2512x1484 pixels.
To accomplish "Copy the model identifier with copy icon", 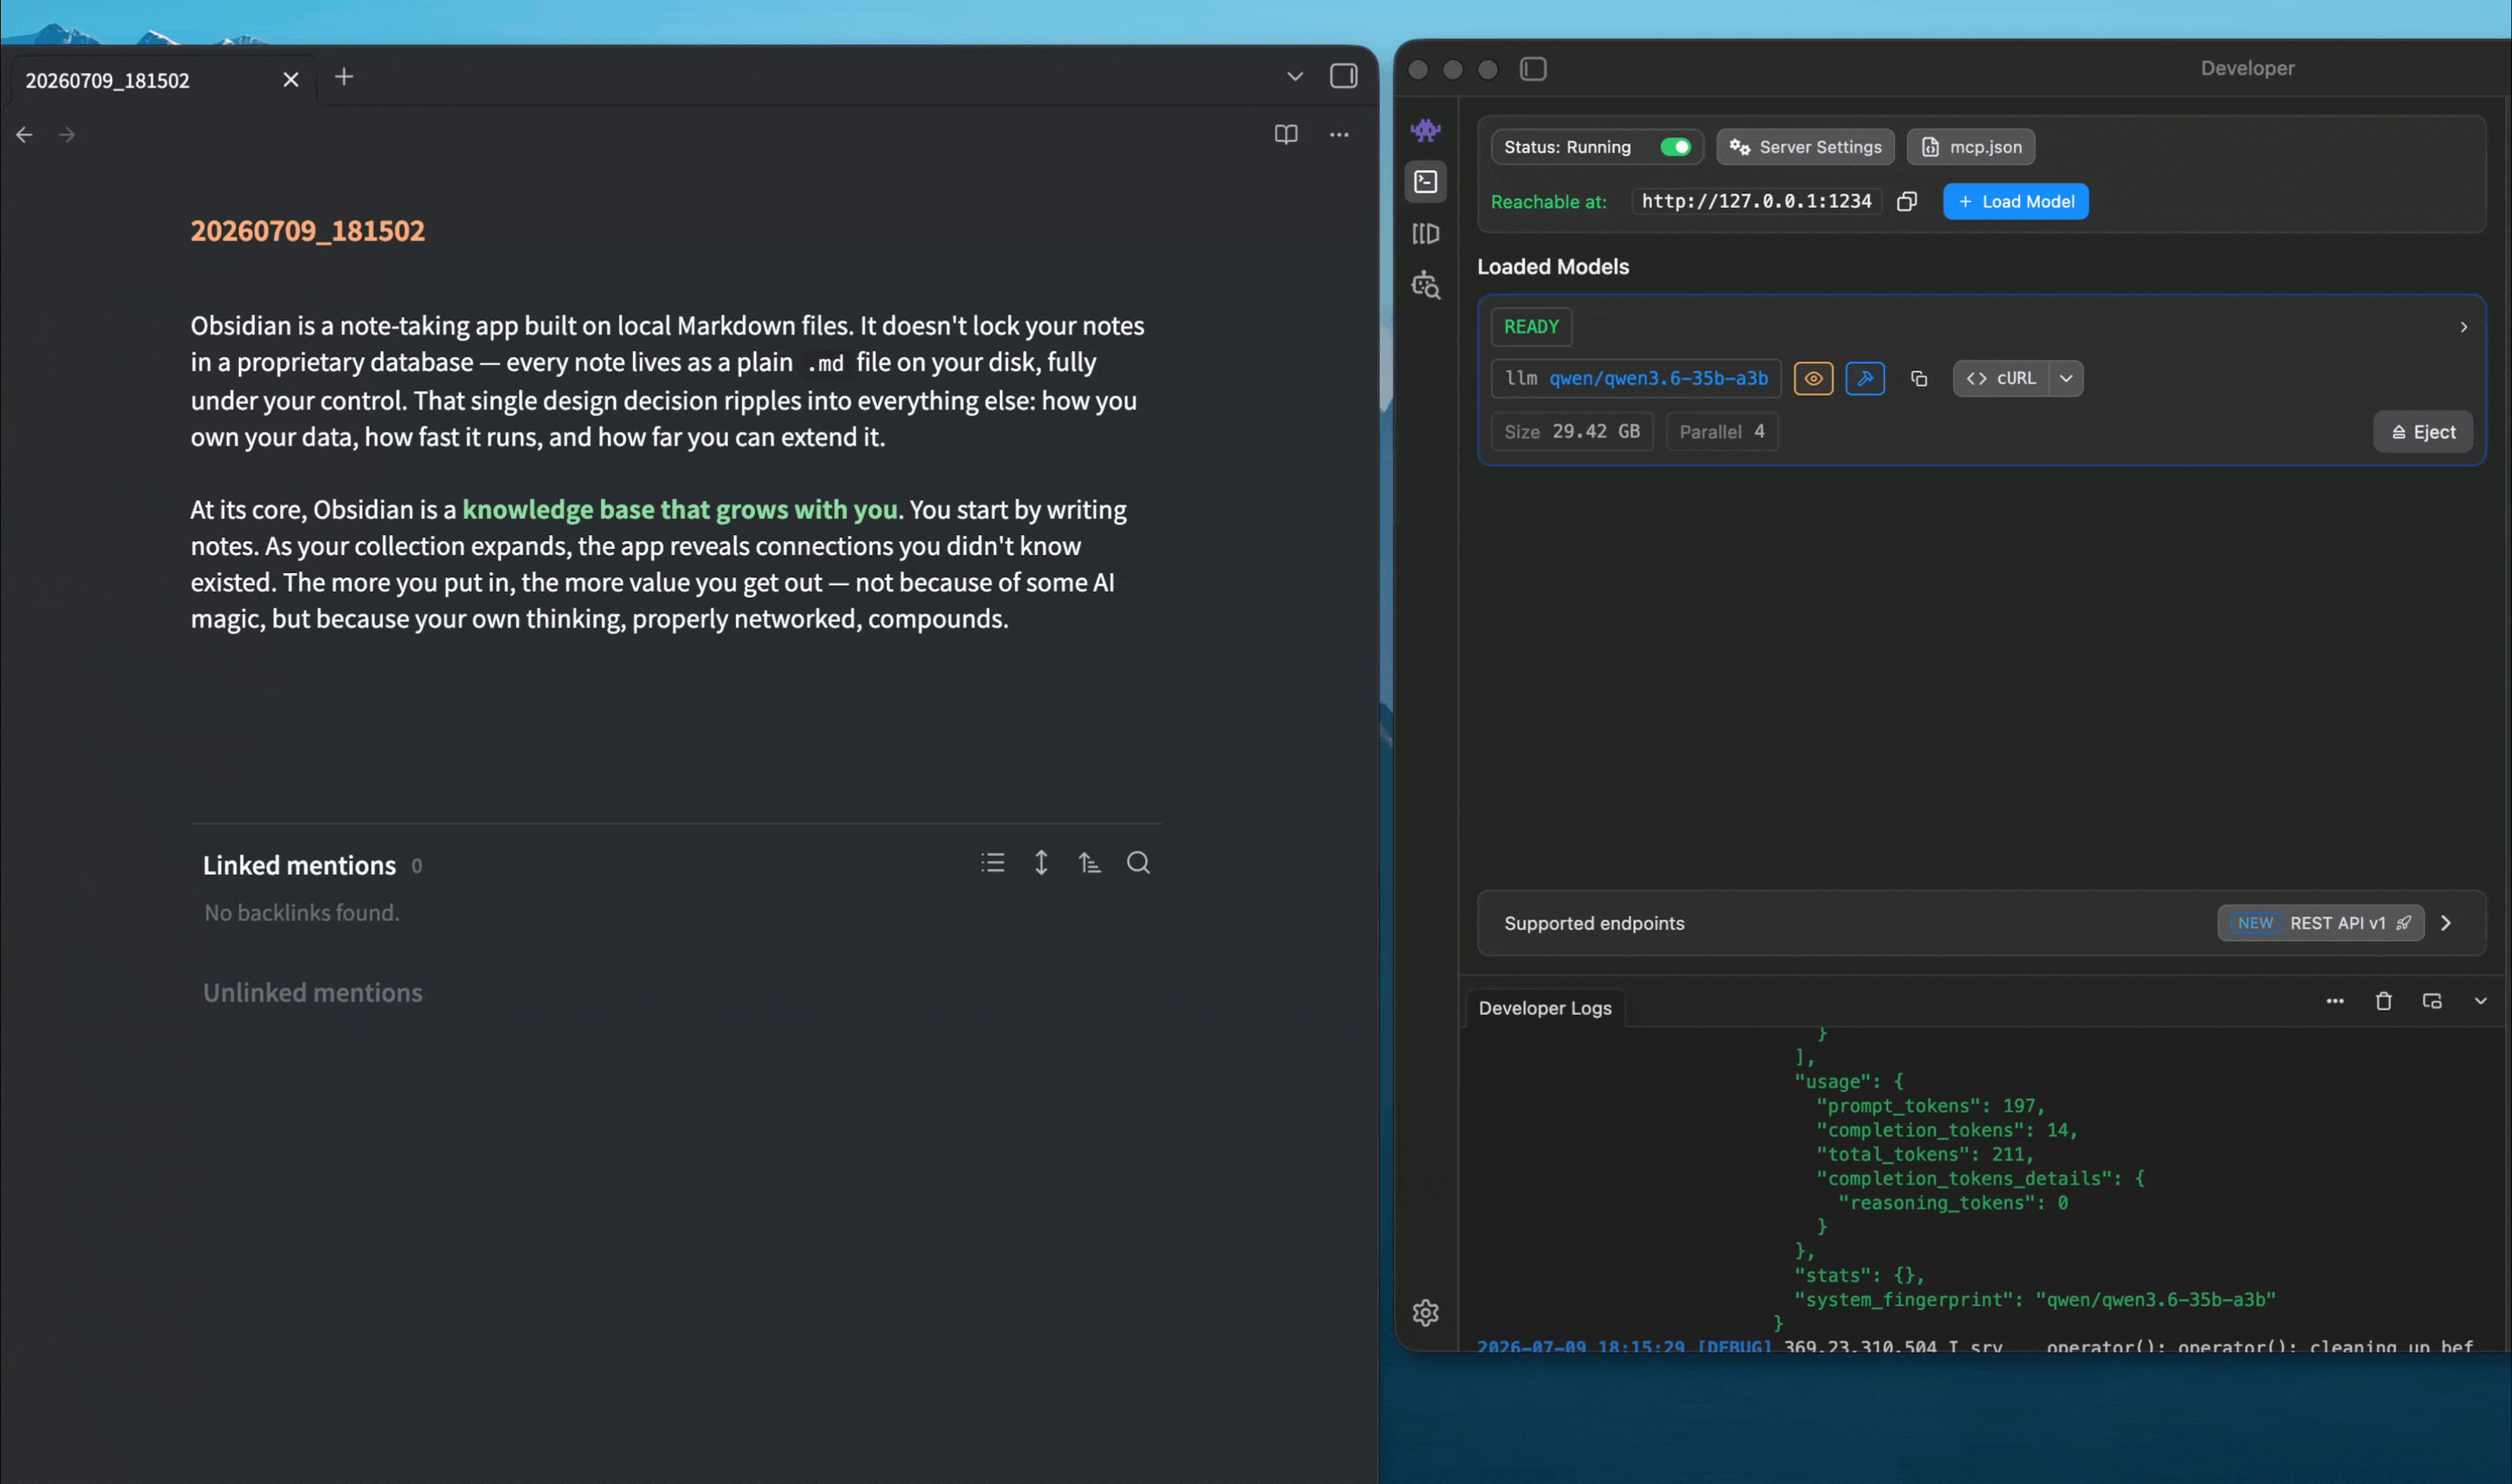I will click(x=1918, y=379).
